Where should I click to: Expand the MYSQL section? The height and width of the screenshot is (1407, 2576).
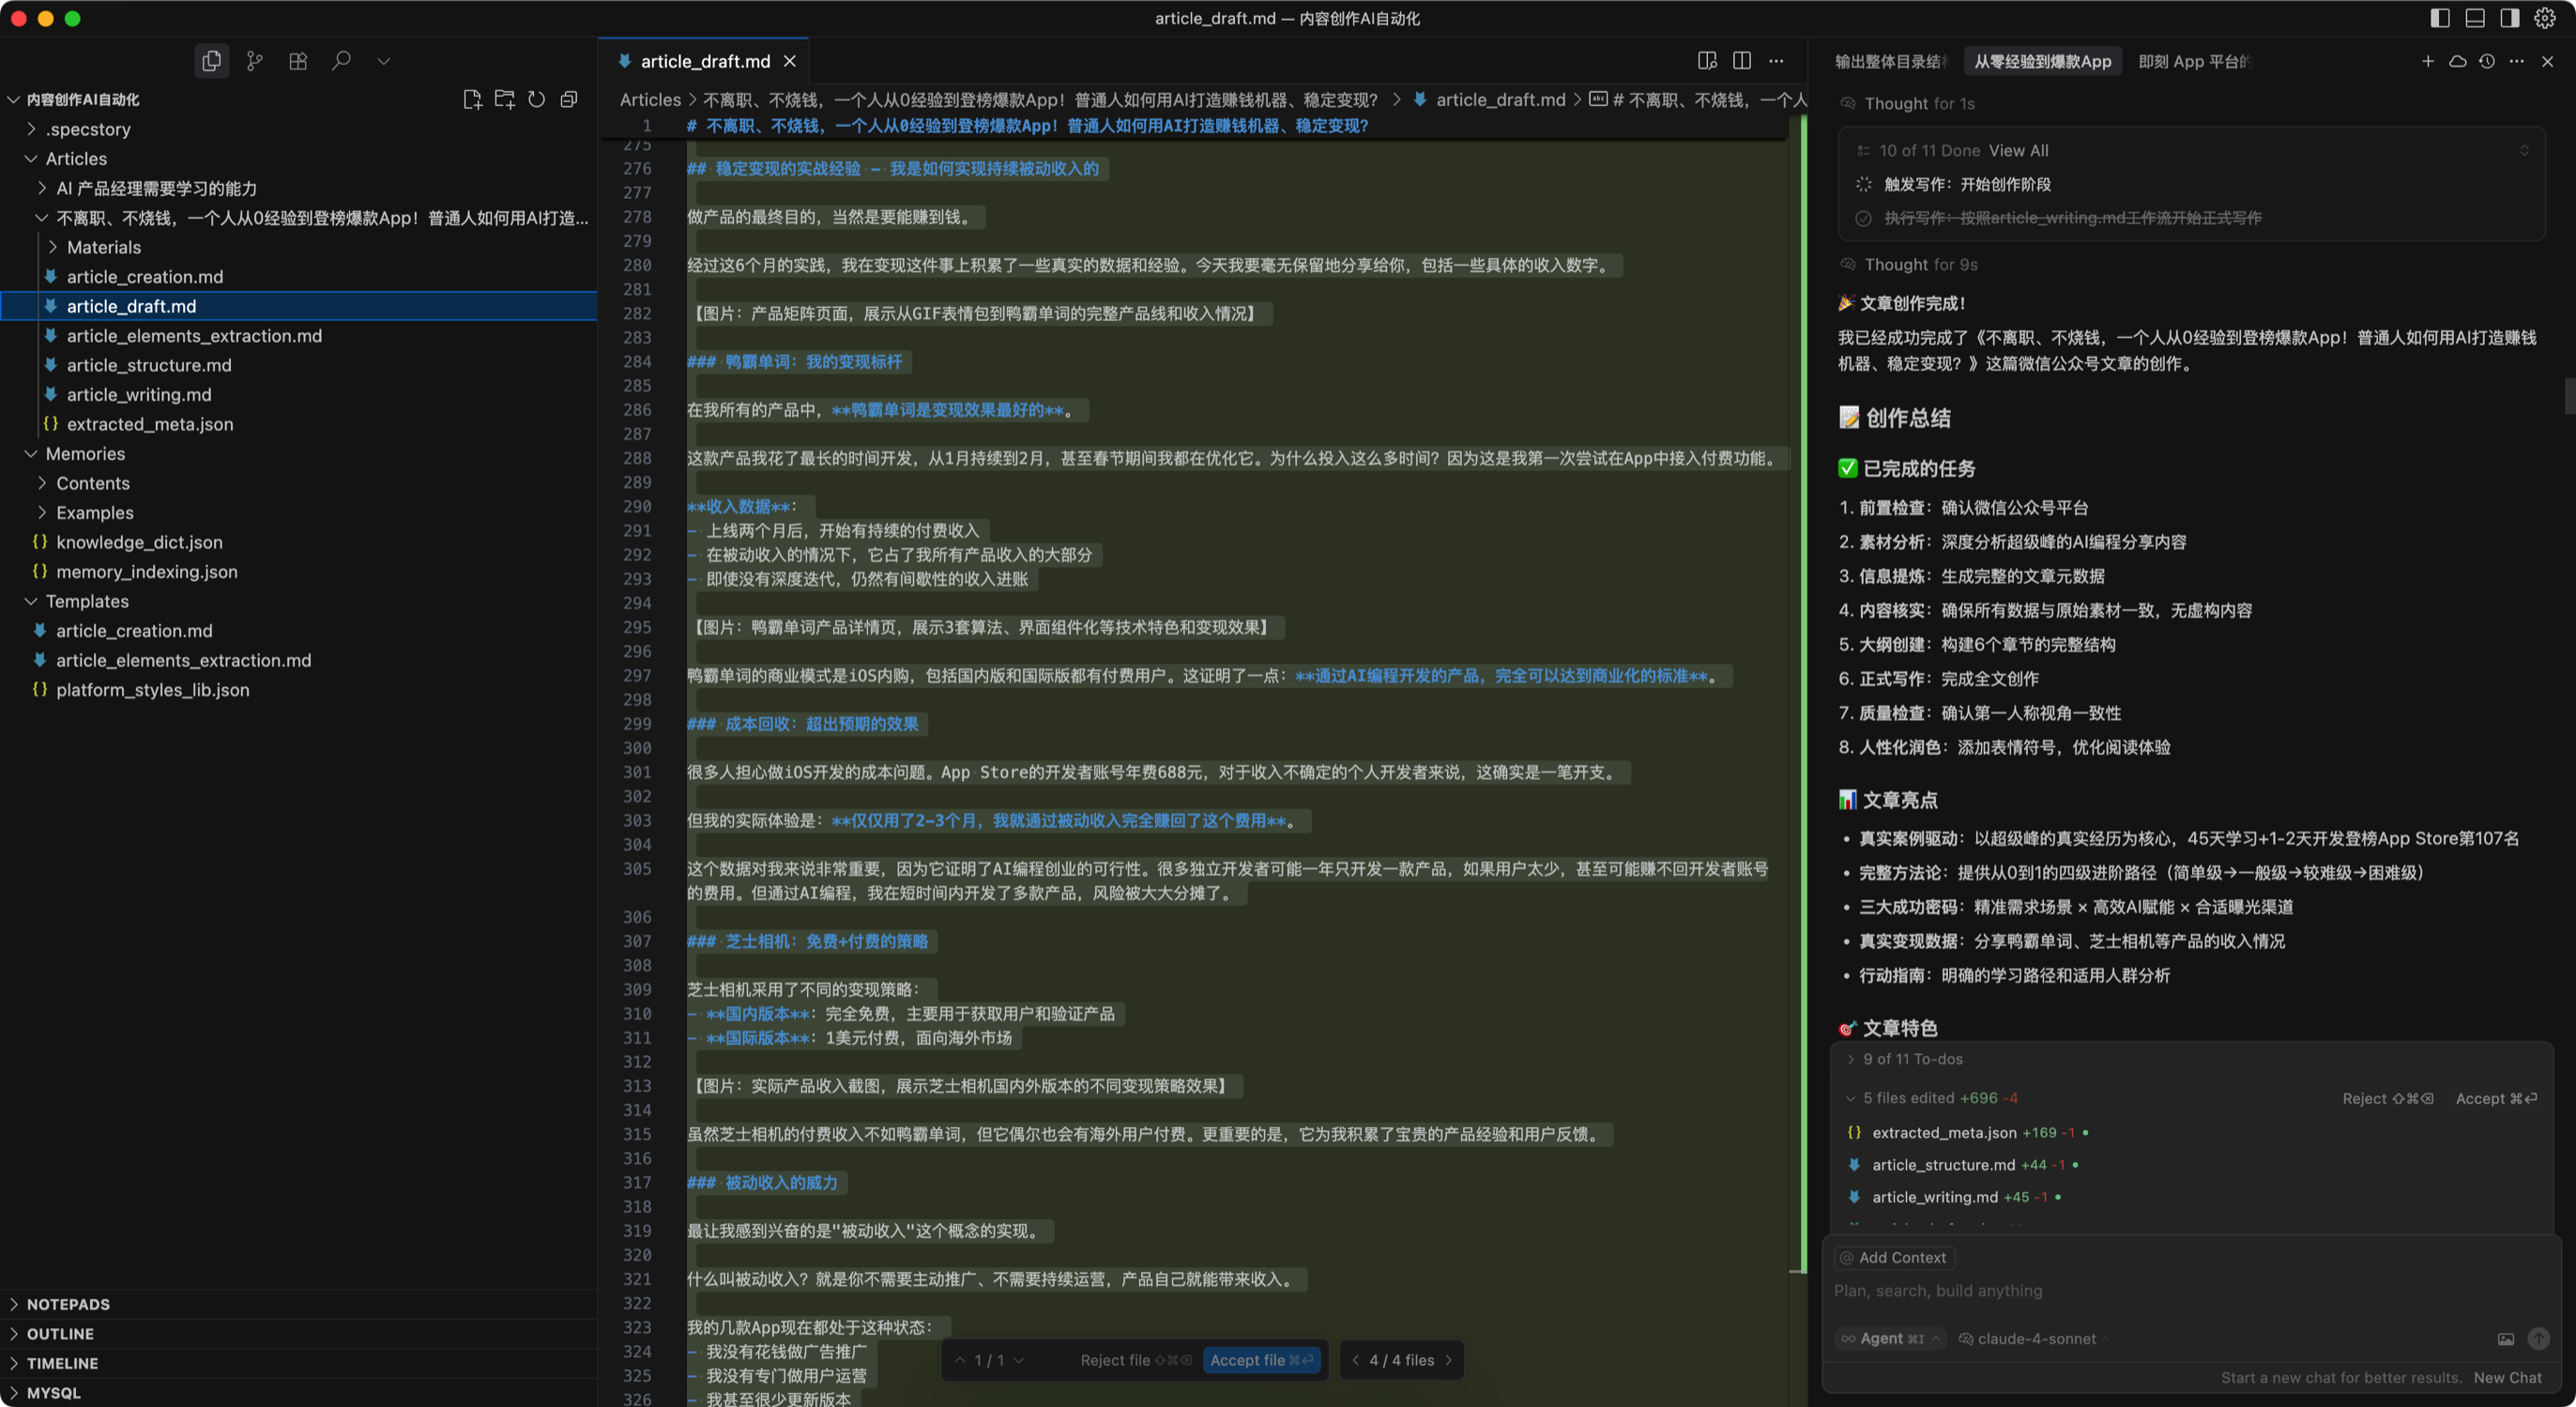(53, 1392)
